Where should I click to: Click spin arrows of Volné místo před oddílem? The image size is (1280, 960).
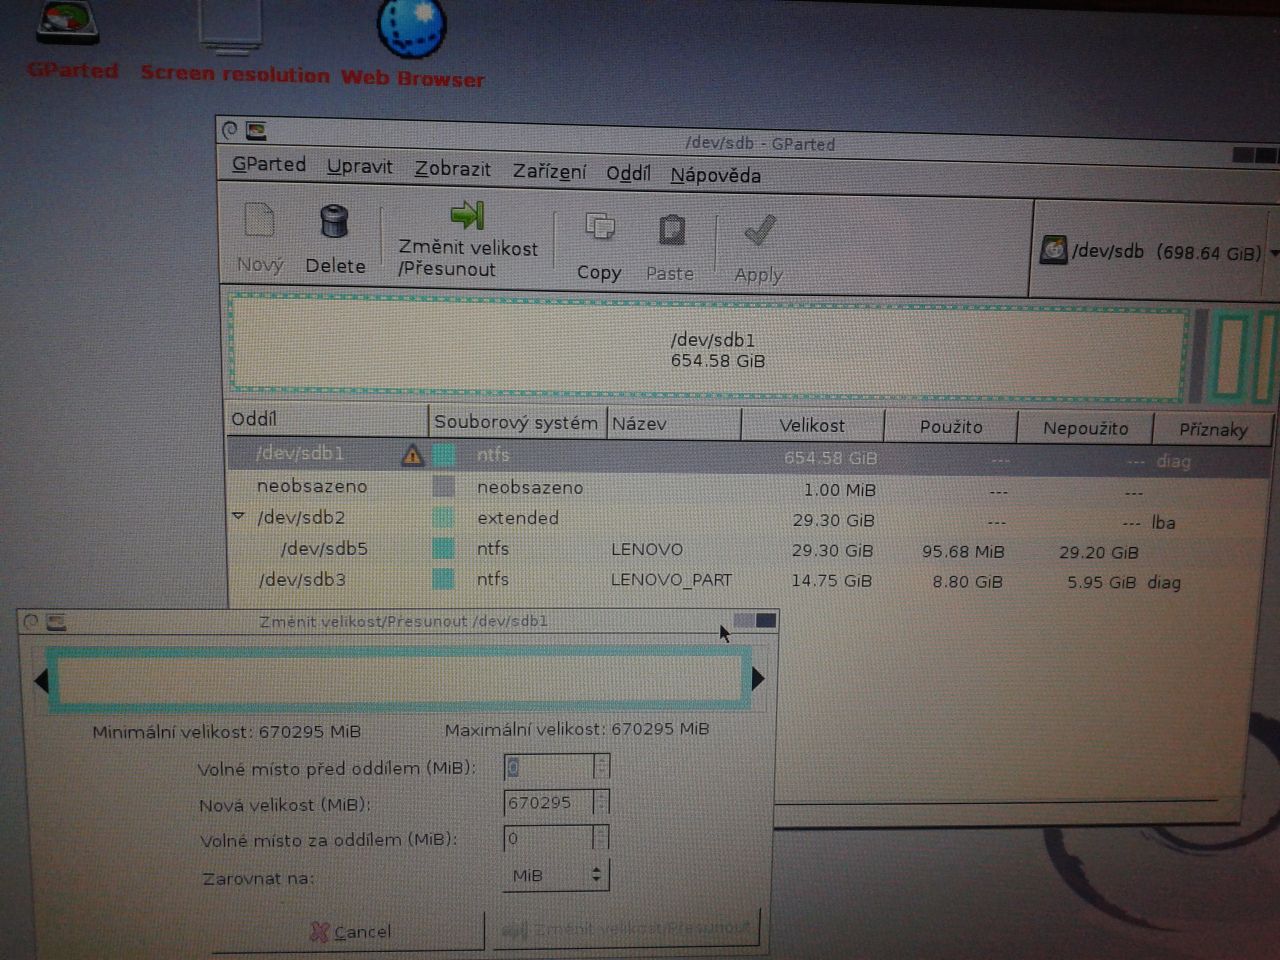tap(601, 767)
